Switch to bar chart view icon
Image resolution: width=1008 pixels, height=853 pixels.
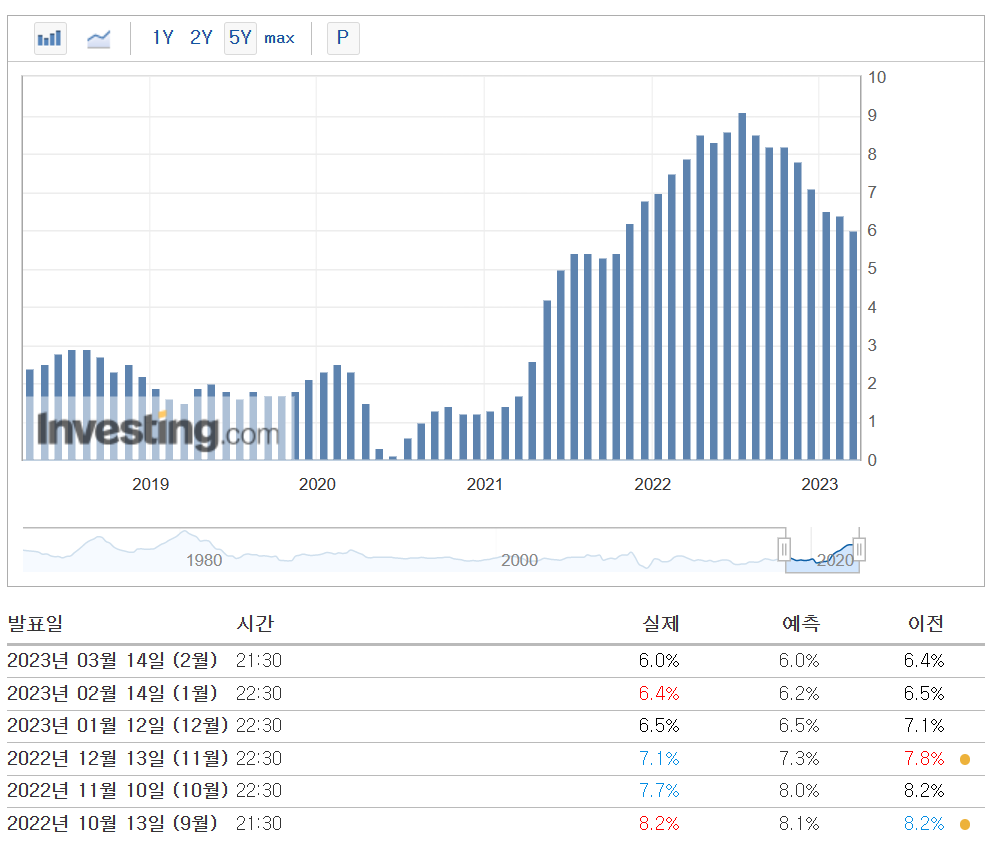click(50, 39)
